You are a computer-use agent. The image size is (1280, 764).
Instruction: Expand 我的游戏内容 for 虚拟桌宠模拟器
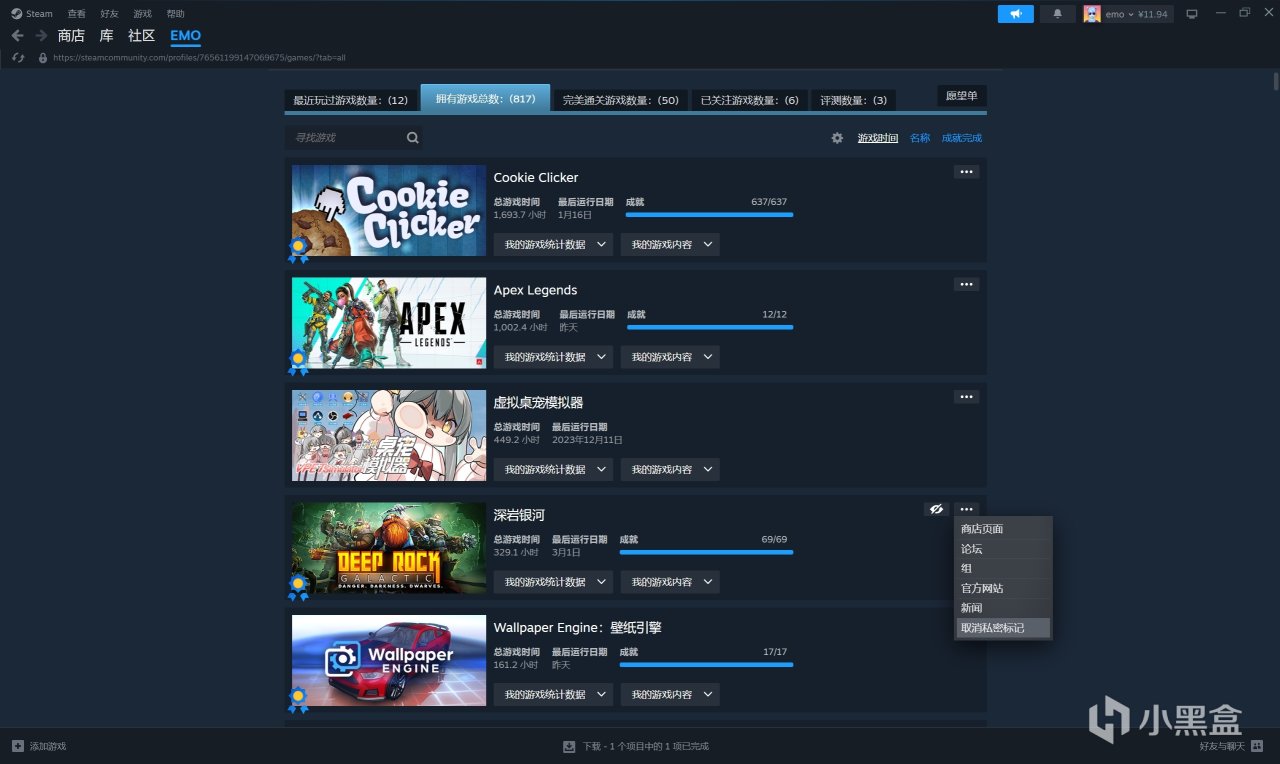point(670,469)
